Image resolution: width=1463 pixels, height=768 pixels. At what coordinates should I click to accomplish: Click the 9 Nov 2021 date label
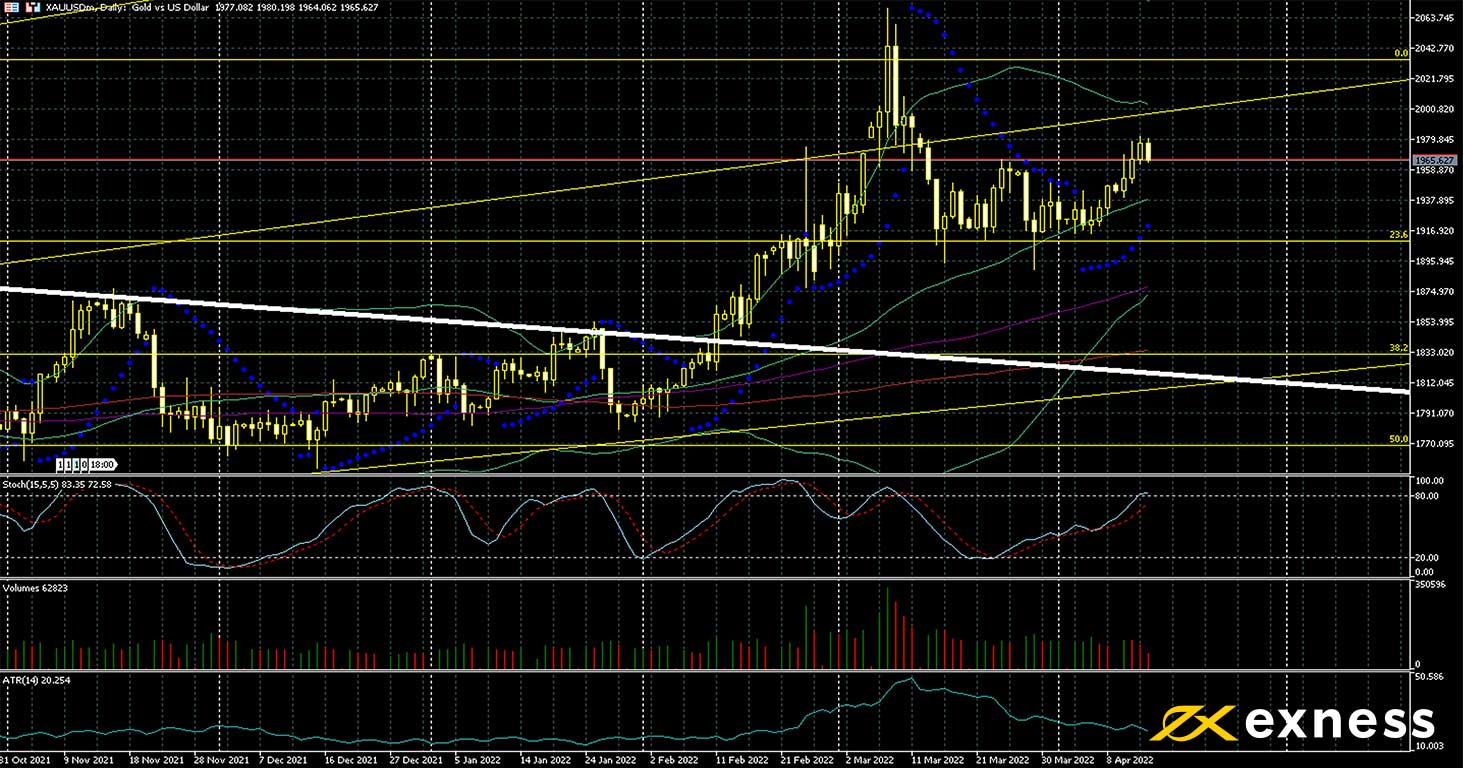(x=87, y=759)
